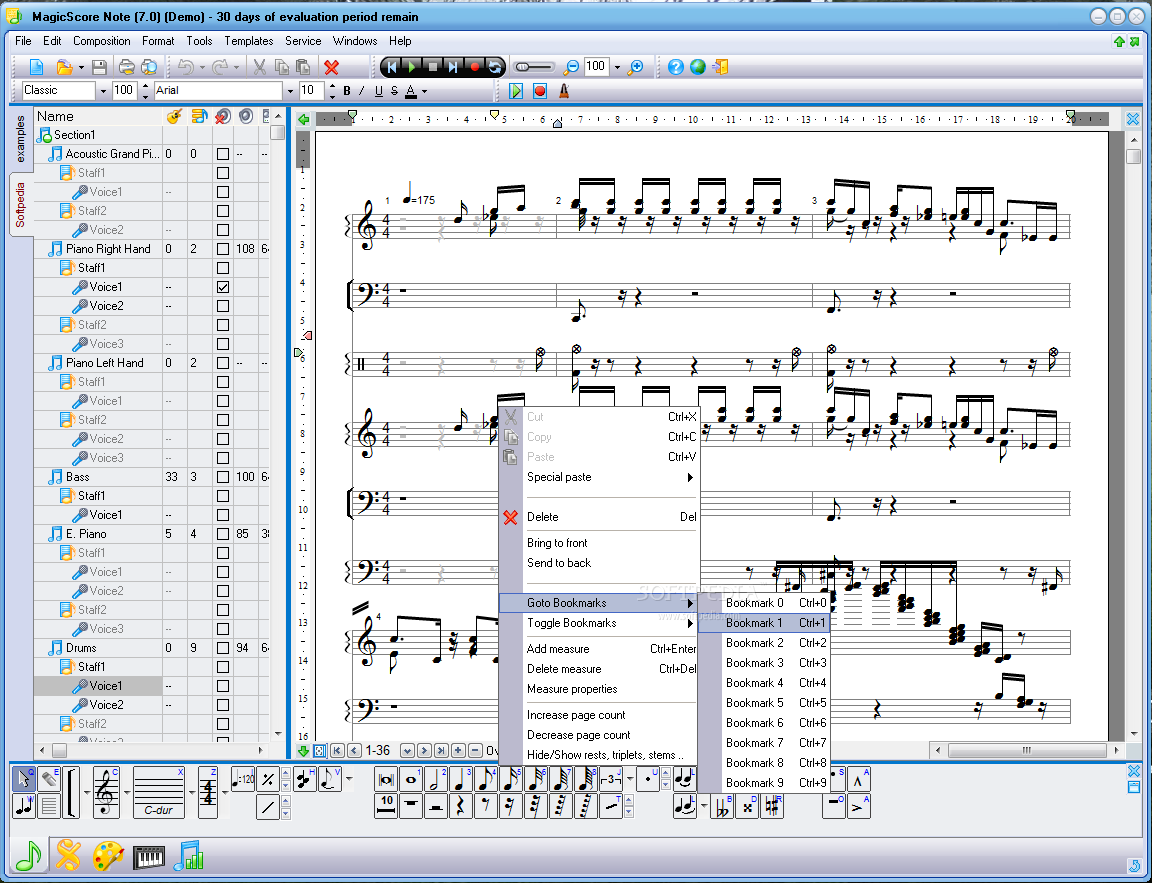Open Print Preview from the toolbar
This screenshot has height=883, width=1152.
pos(149,67)
